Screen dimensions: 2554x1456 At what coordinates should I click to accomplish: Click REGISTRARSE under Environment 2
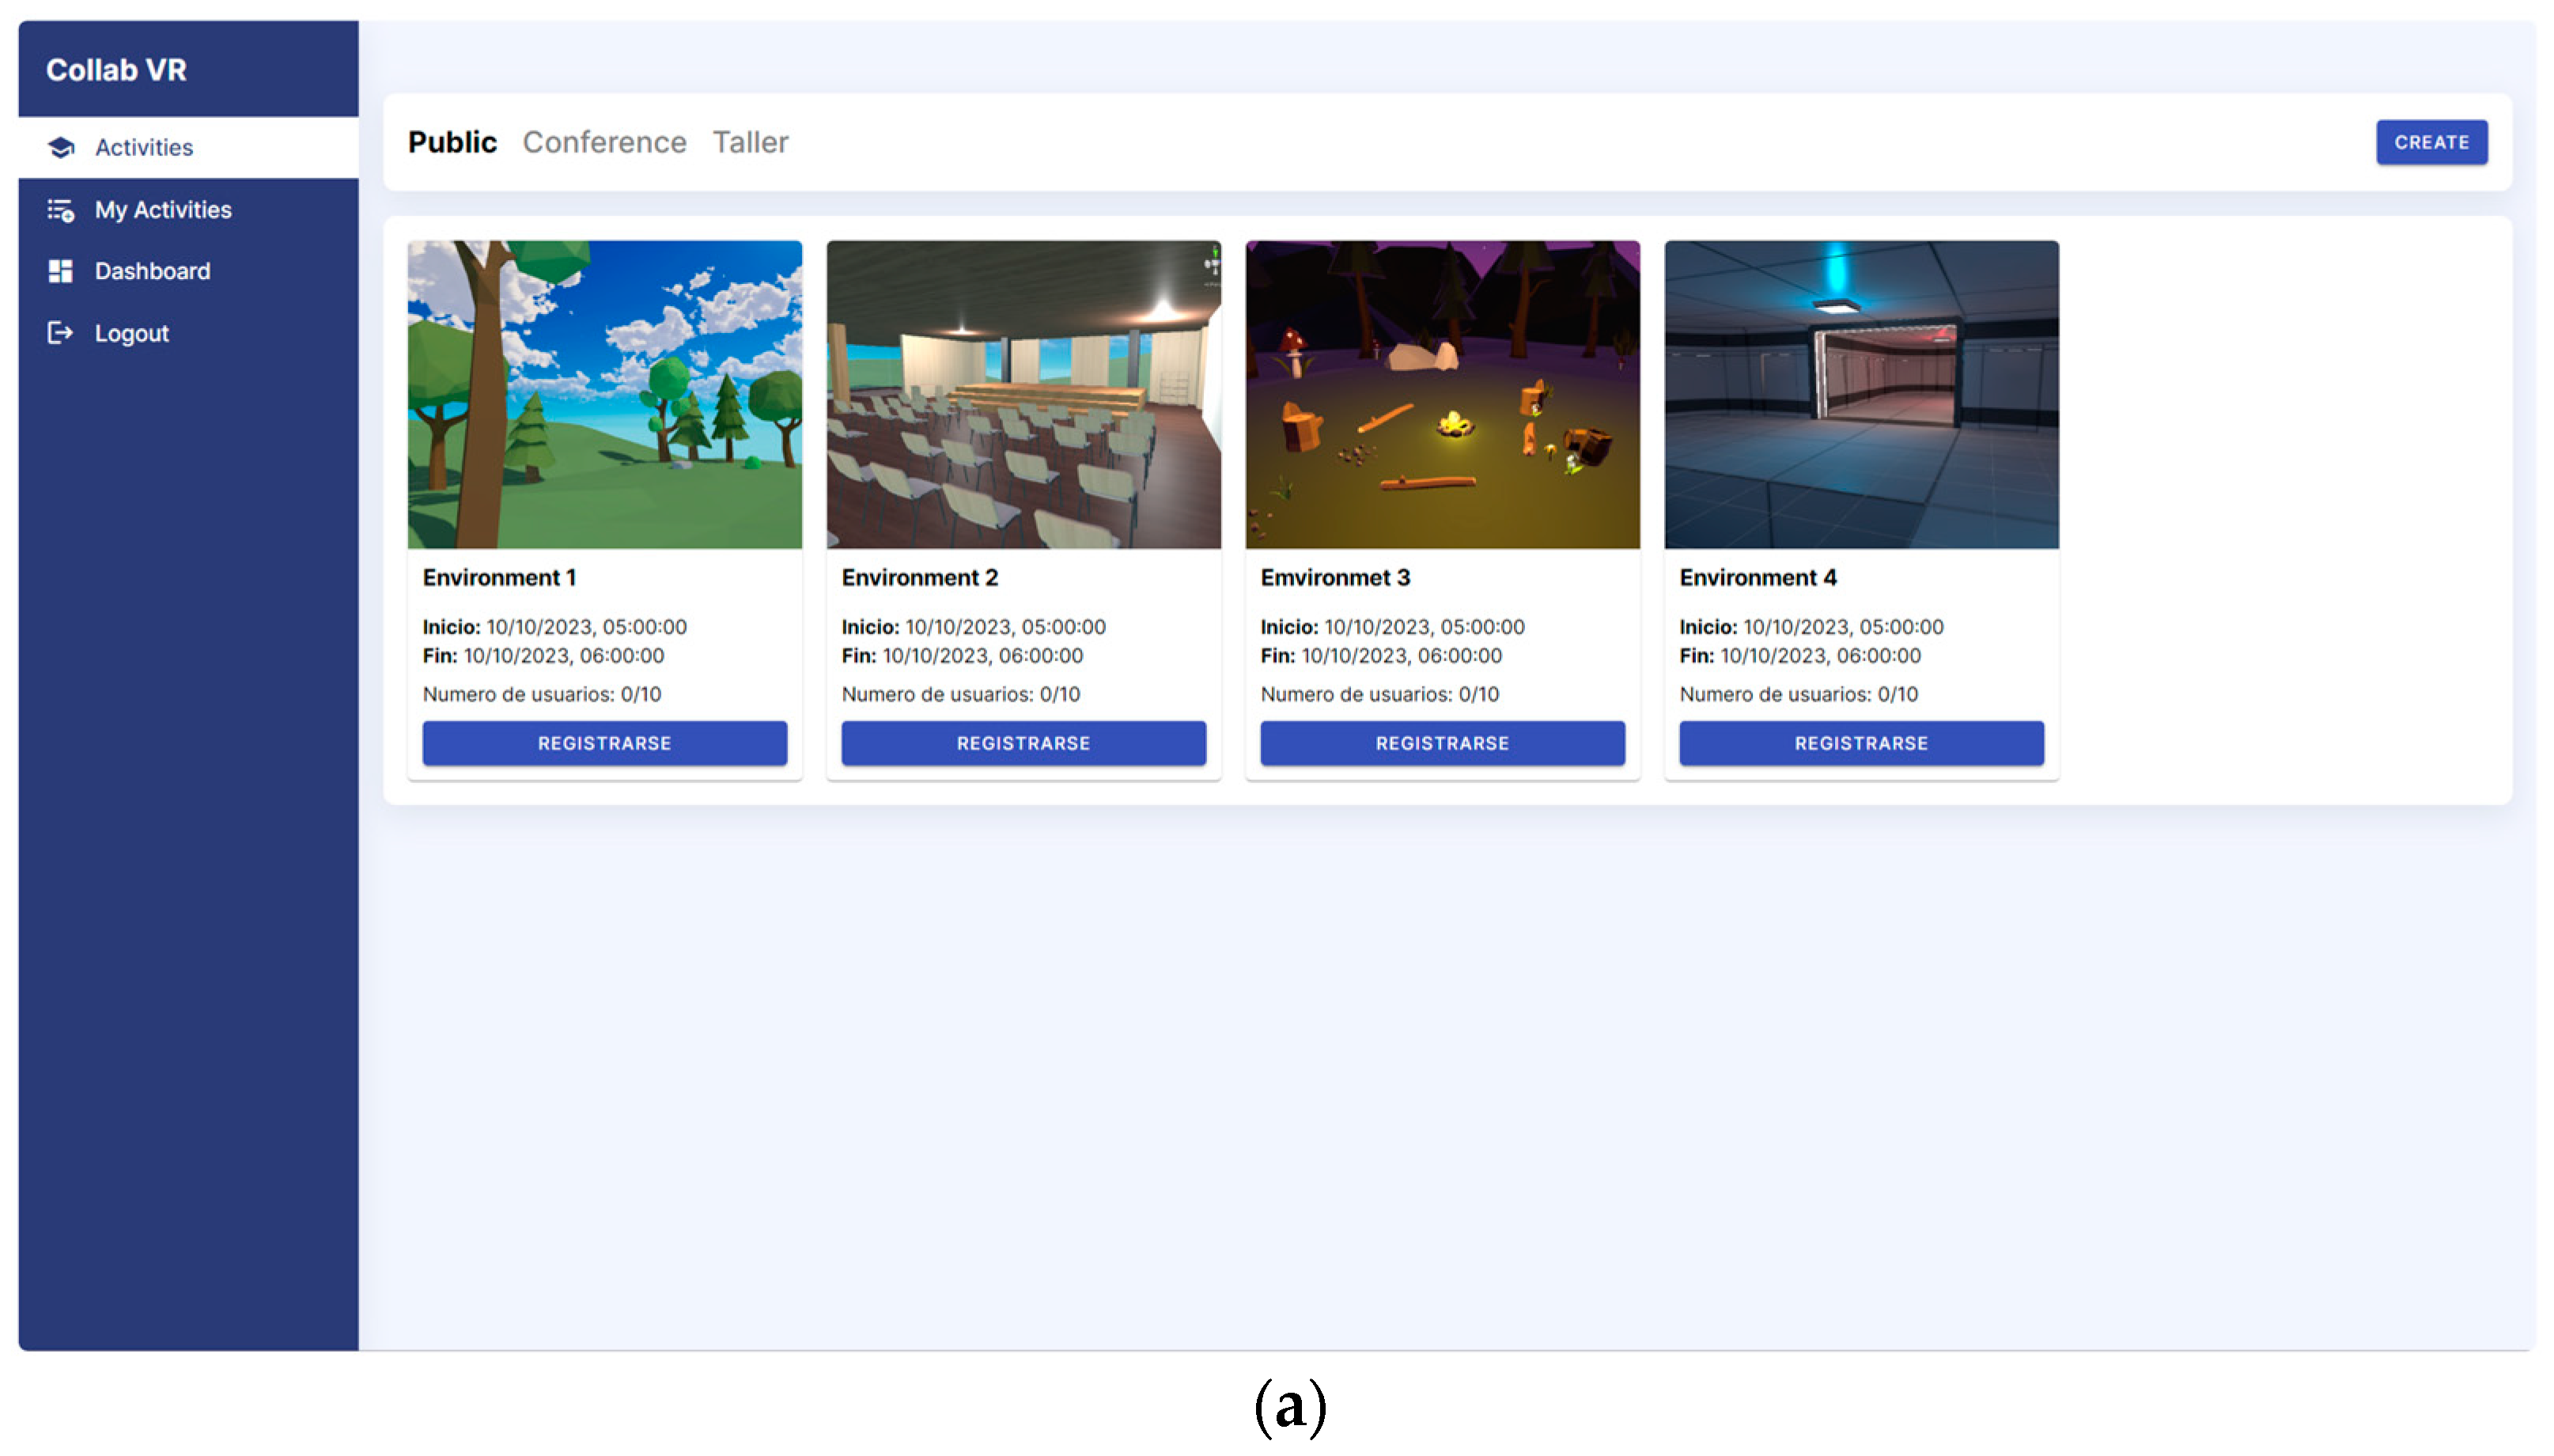[1023, 743]
